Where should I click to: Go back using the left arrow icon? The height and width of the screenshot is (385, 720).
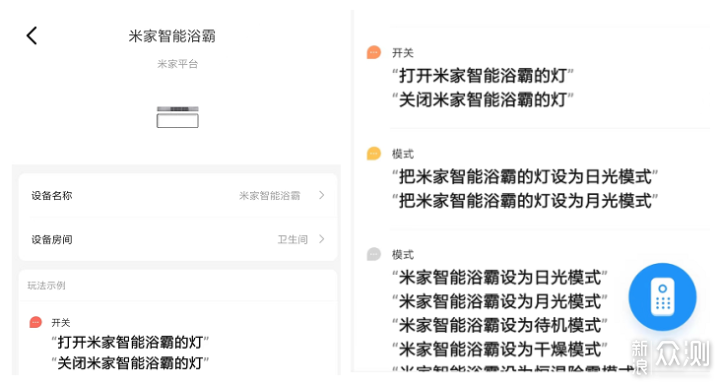[x=32, y=36]
